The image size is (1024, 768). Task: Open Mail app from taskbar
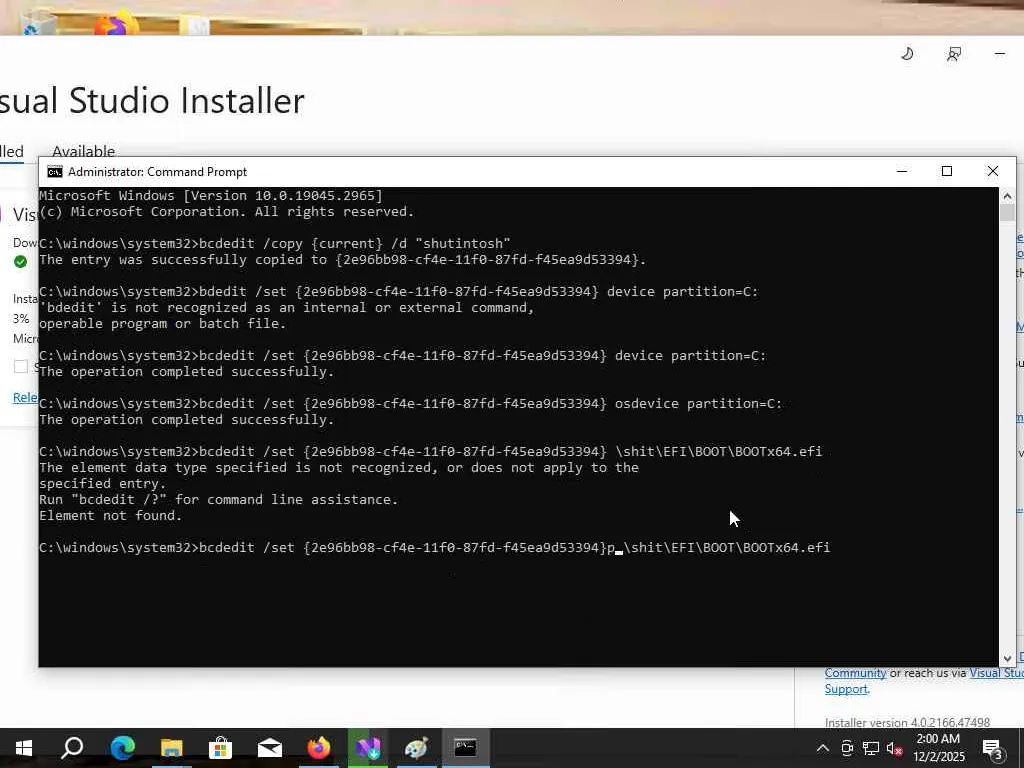pyautogui.click(x=270, y=748)
